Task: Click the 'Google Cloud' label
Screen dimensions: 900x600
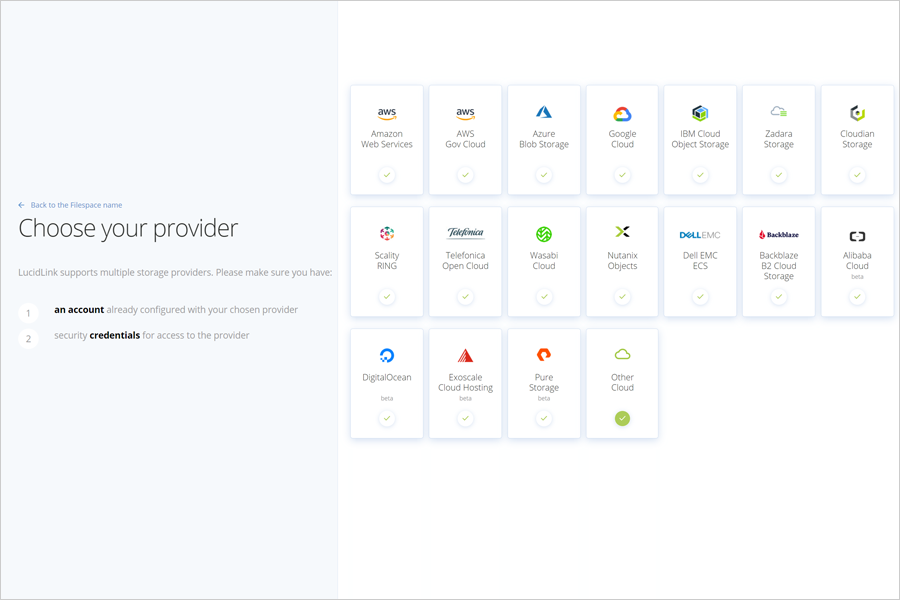Action: (x=622, y=139)
